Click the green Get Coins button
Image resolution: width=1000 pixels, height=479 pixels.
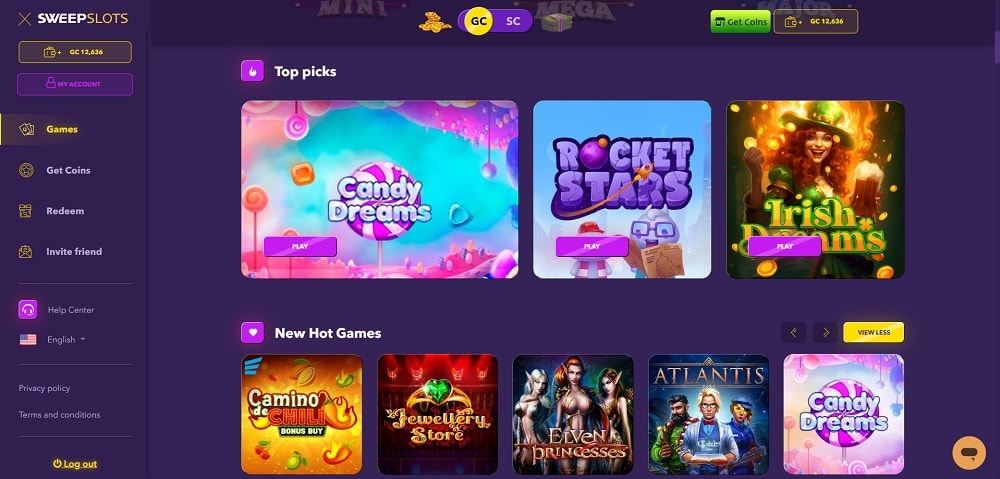tap(740, 22)
